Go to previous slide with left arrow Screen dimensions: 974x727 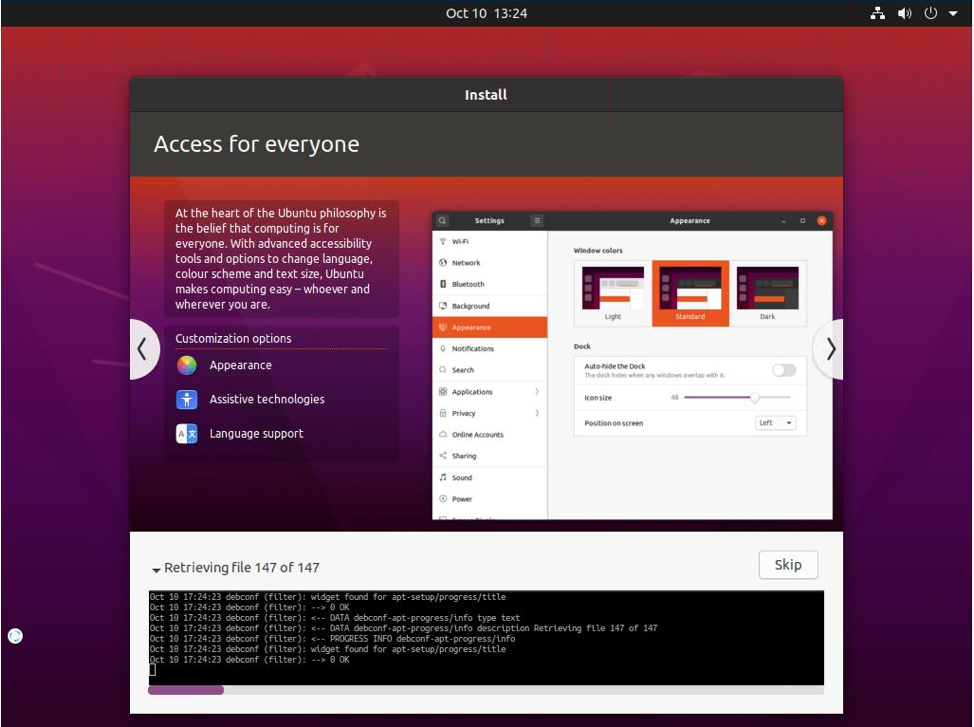coord(143,349)
